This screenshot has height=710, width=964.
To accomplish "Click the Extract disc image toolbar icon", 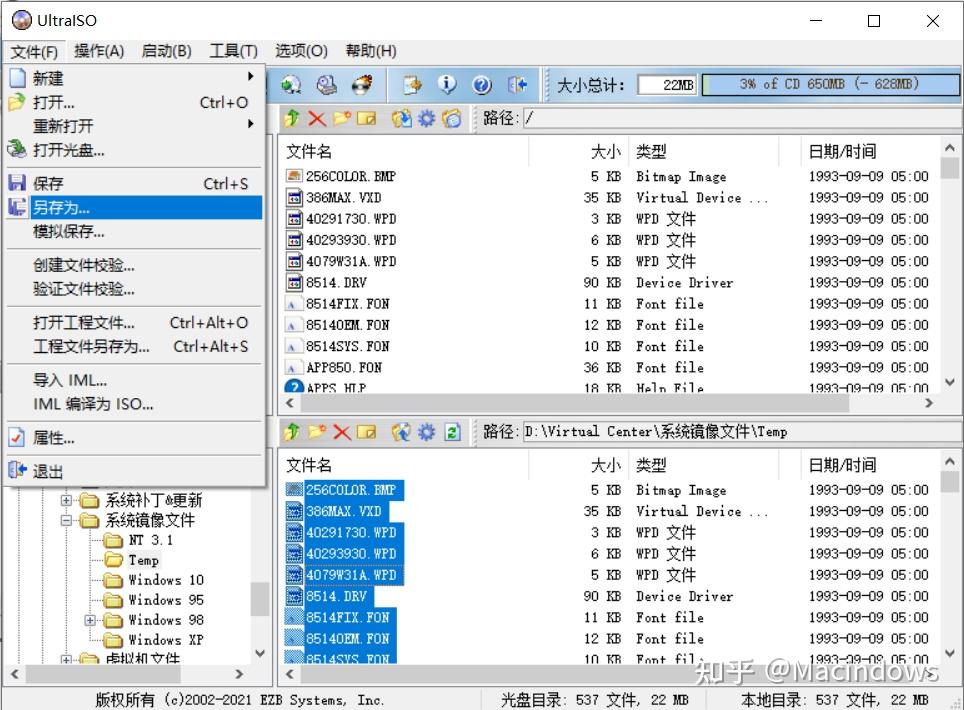I will [291, 84].
